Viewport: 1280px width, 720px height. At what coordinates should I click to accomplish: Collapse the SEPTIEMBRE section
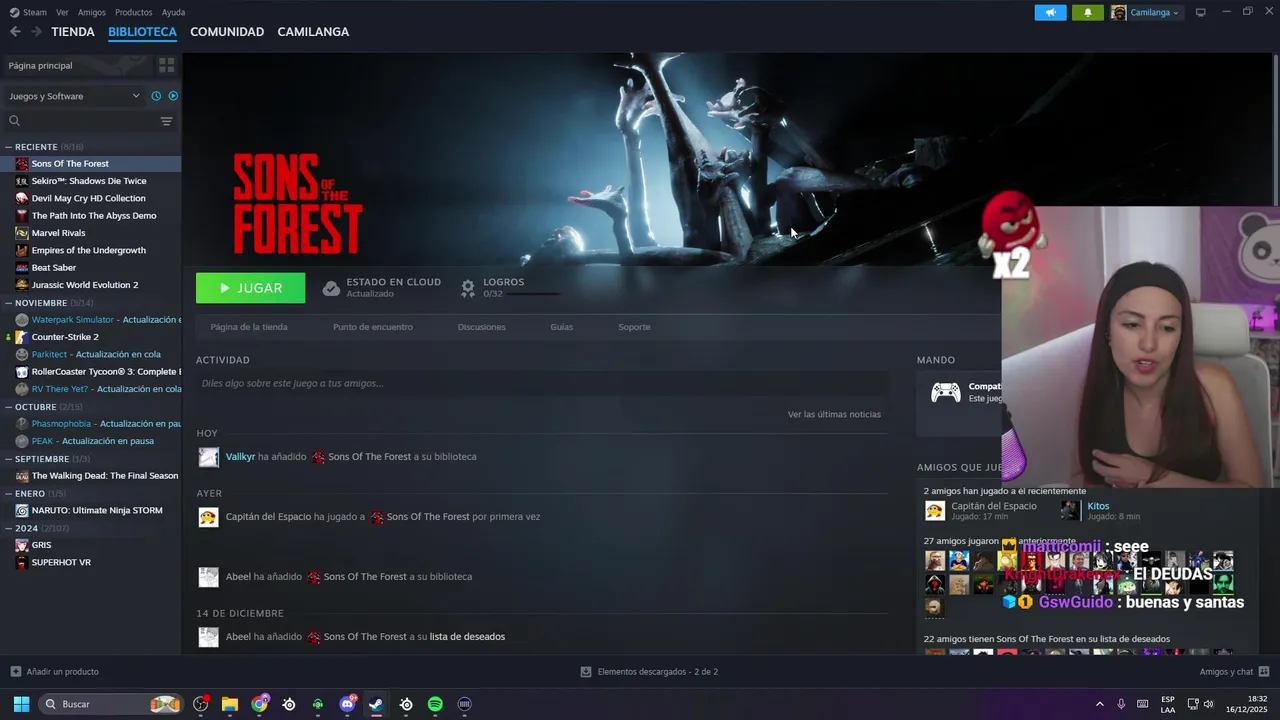point(9,459)
